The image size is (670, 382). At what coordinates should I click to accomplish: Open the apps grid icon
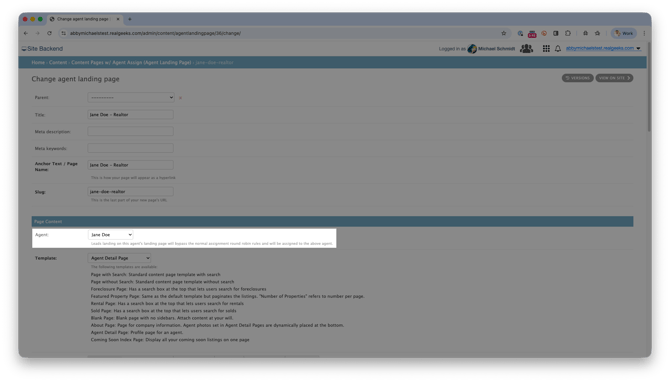click(546, 49)
